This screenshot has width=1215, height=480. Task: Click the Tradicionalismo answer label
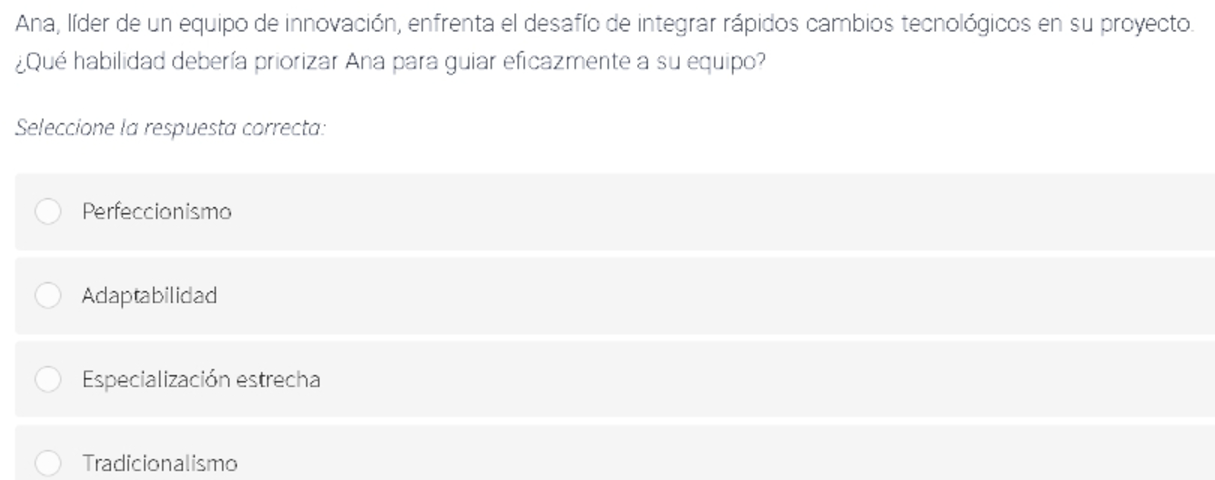(x=160, y=464)
